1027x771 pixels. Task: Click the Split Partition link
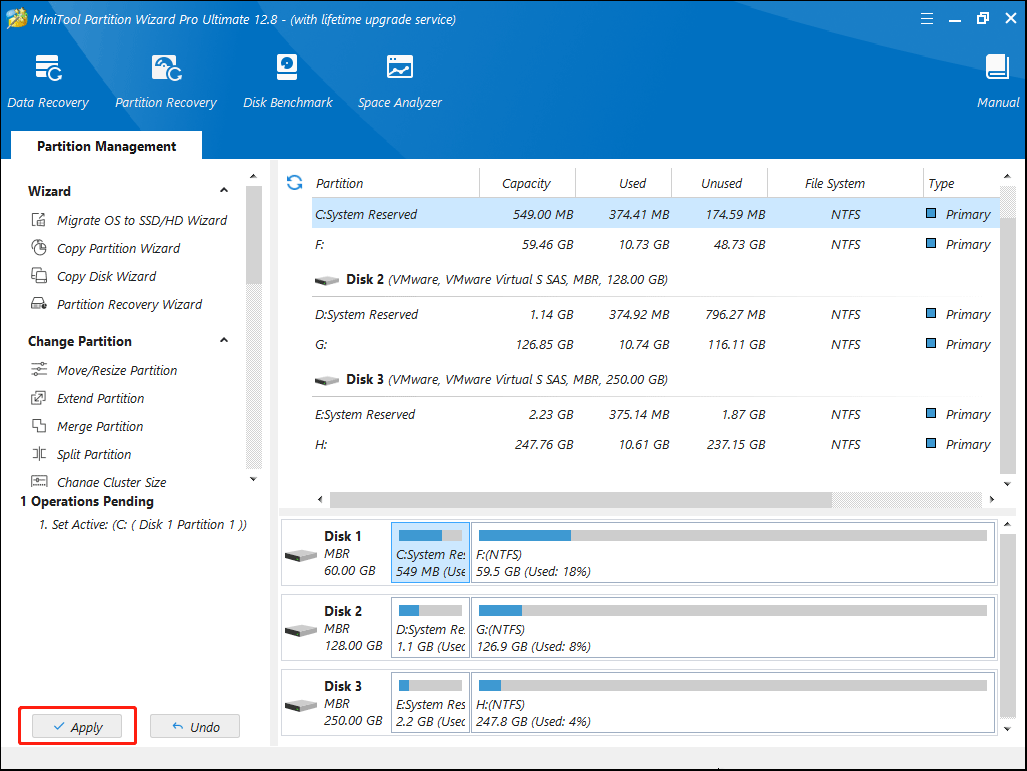pyautogui.click(x=94, y=455)
